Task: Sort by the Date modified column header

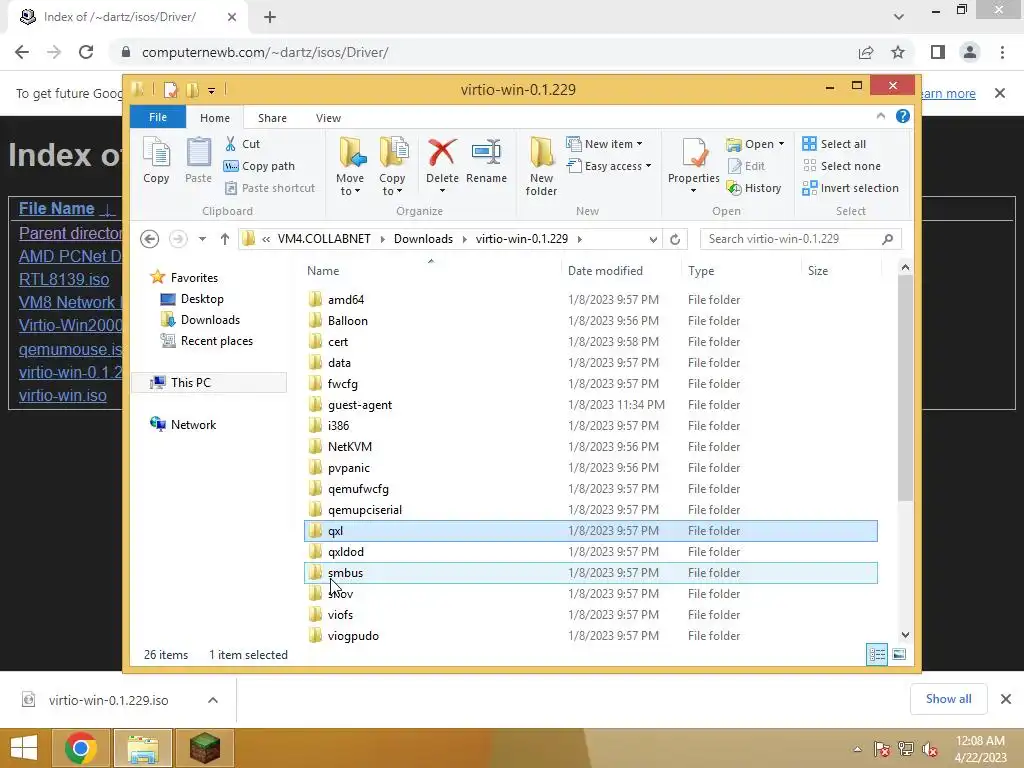Action: coord(605,270)
